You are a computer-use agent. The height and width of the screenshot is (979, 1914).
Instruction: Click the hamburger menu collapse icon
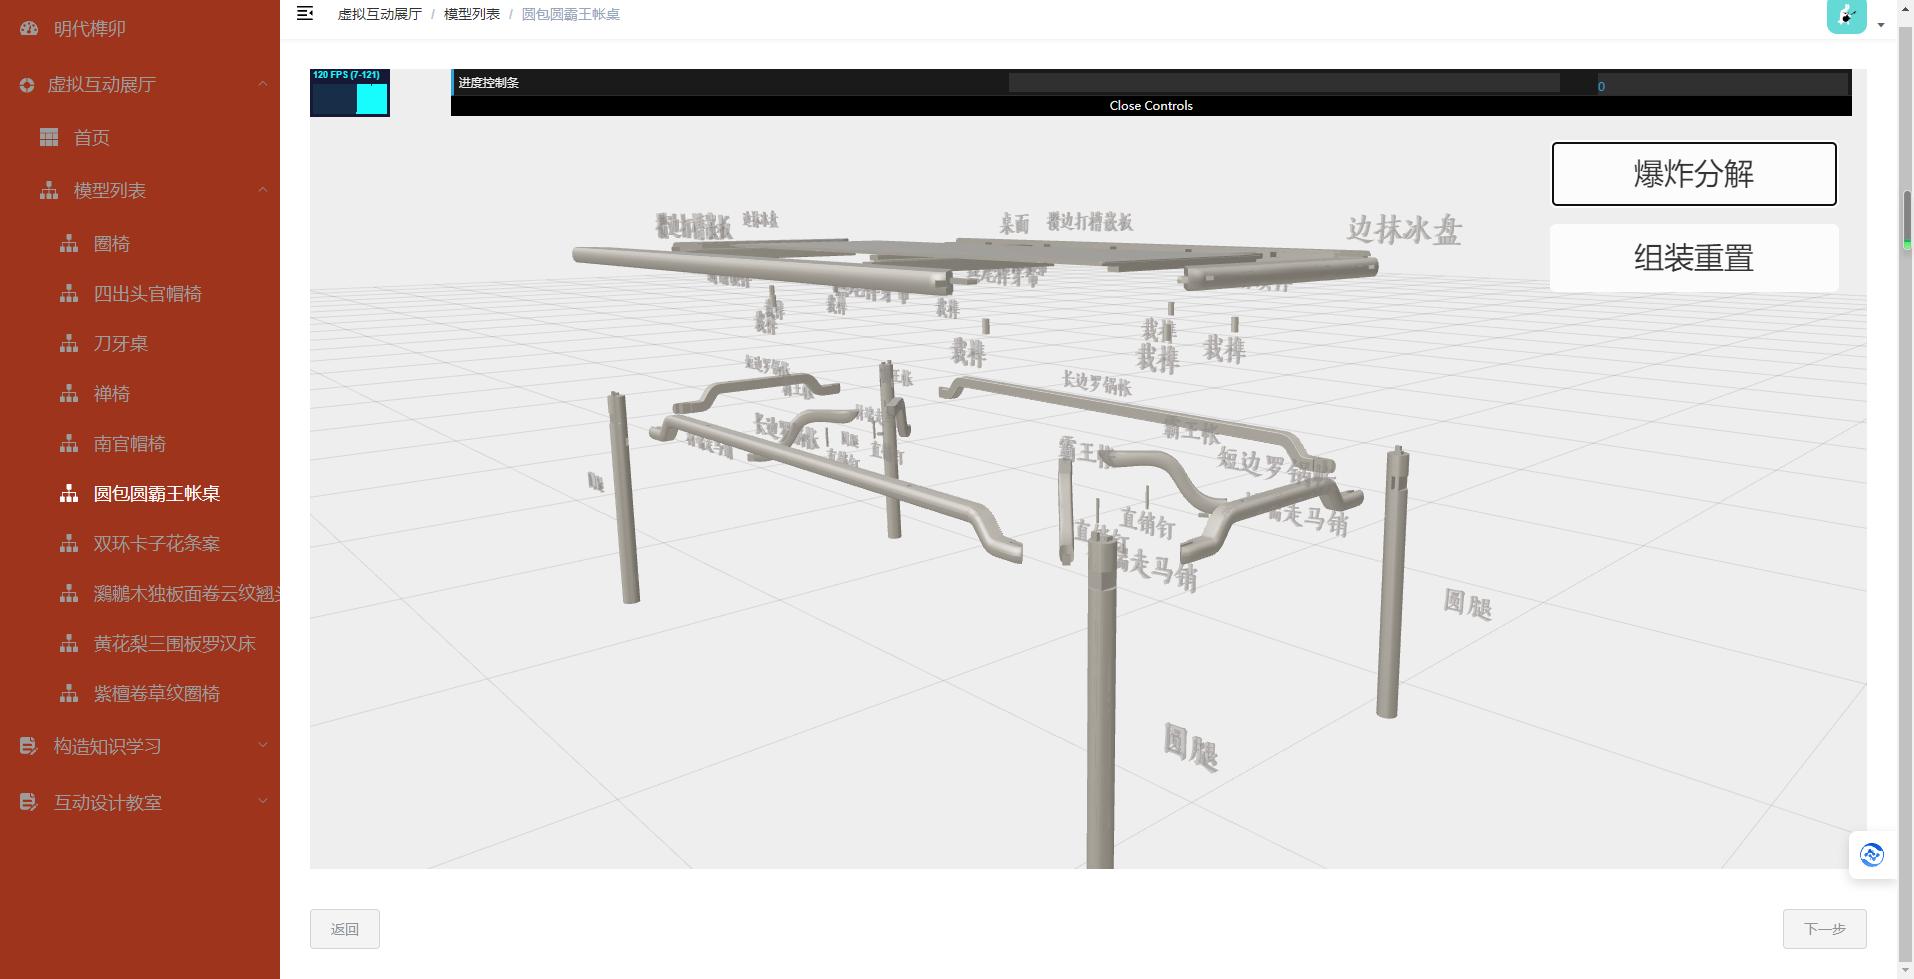305,13
